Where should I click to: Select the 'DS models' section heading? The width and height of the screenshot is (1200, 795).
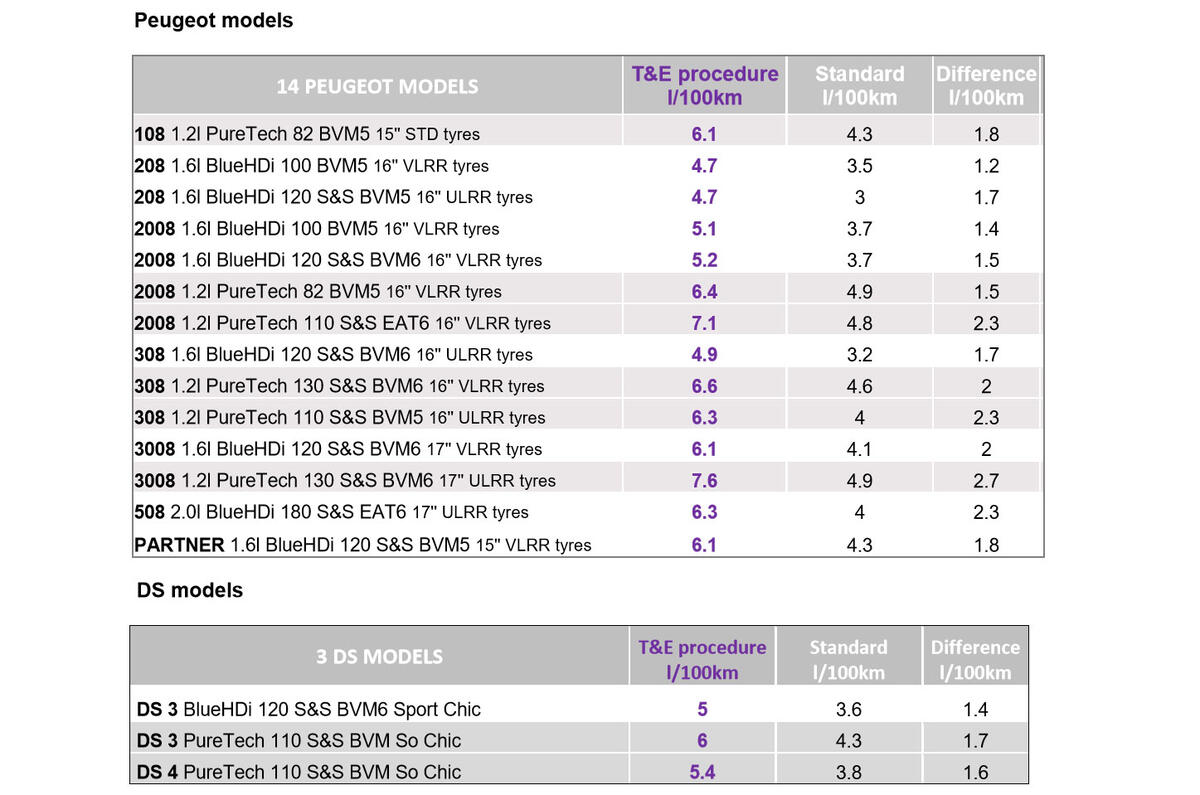tap(189, 590)
